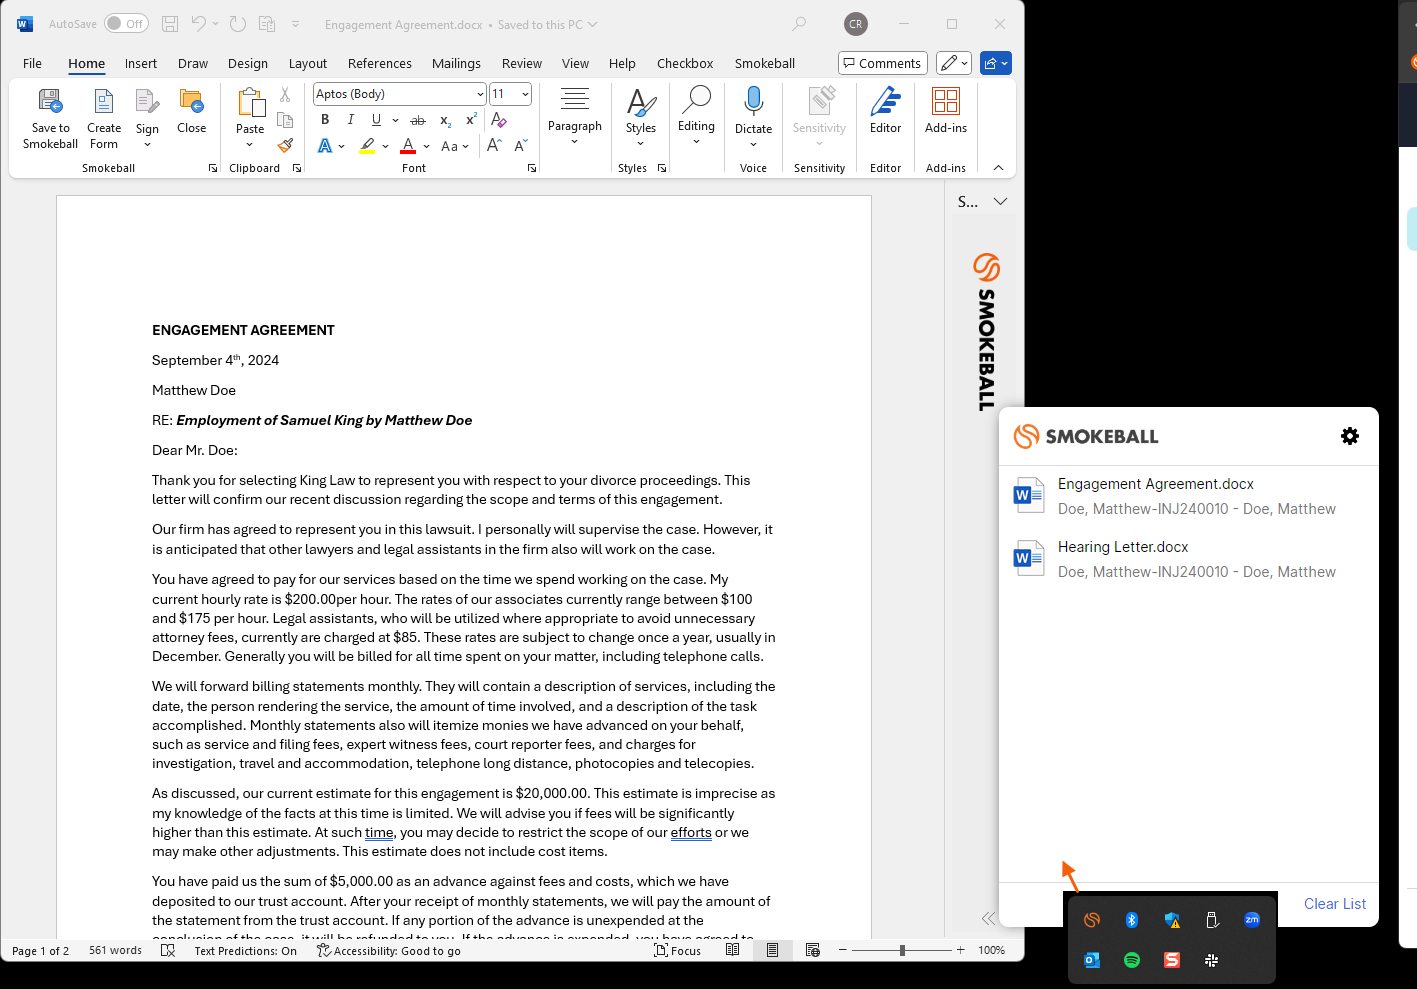Click Bluetooth icon in system tray
Viewport: 1417px width, 989px height.
[1132, 920]
